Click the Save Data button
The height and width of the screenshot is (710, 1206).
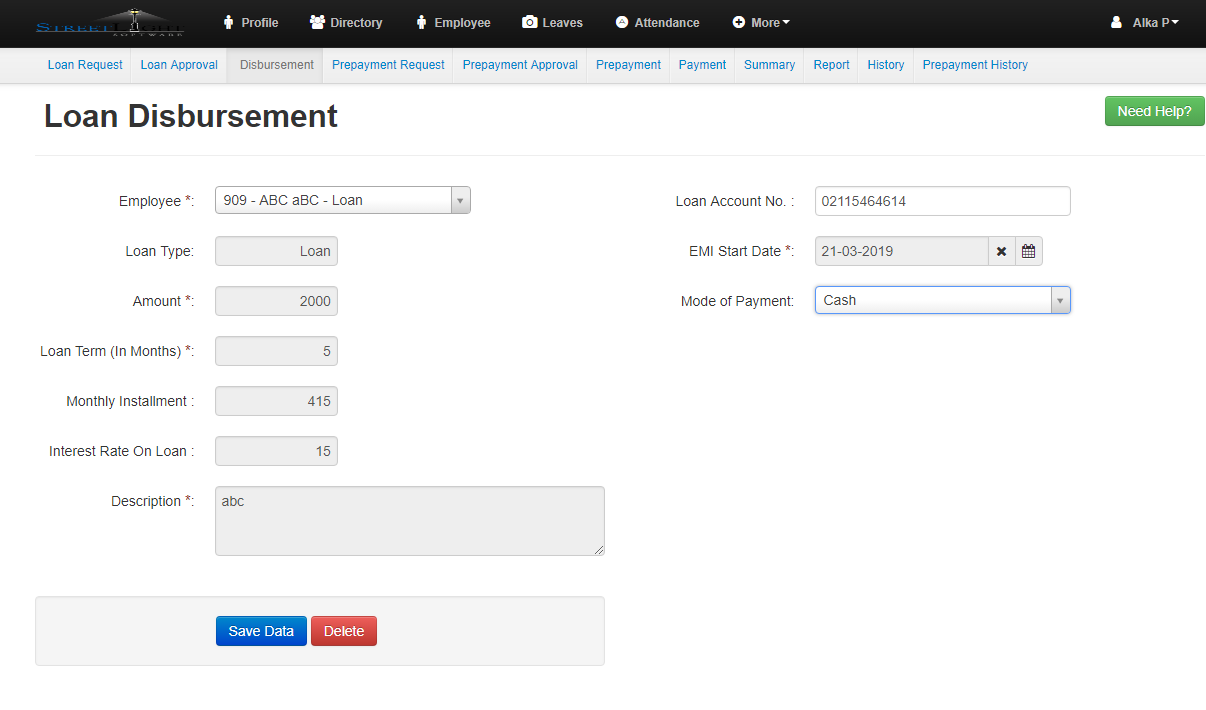coord(261,631)
